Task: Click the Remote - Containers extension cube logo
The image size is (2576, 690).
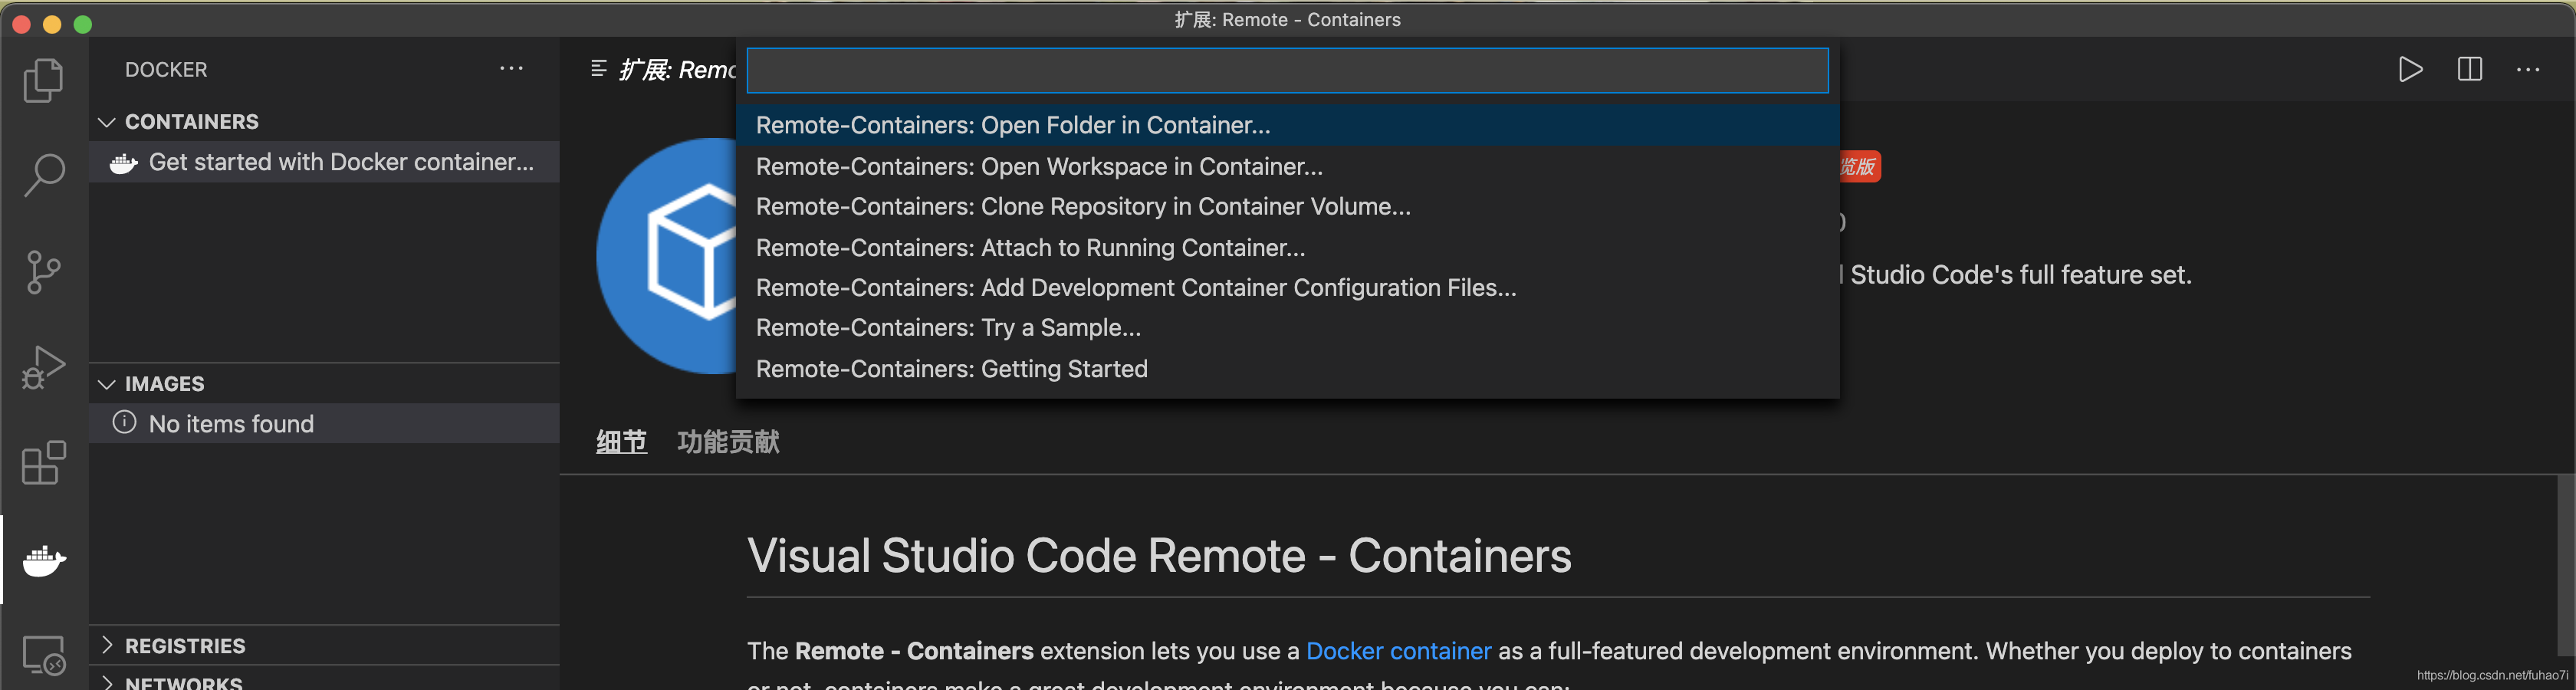Action: 667,256
